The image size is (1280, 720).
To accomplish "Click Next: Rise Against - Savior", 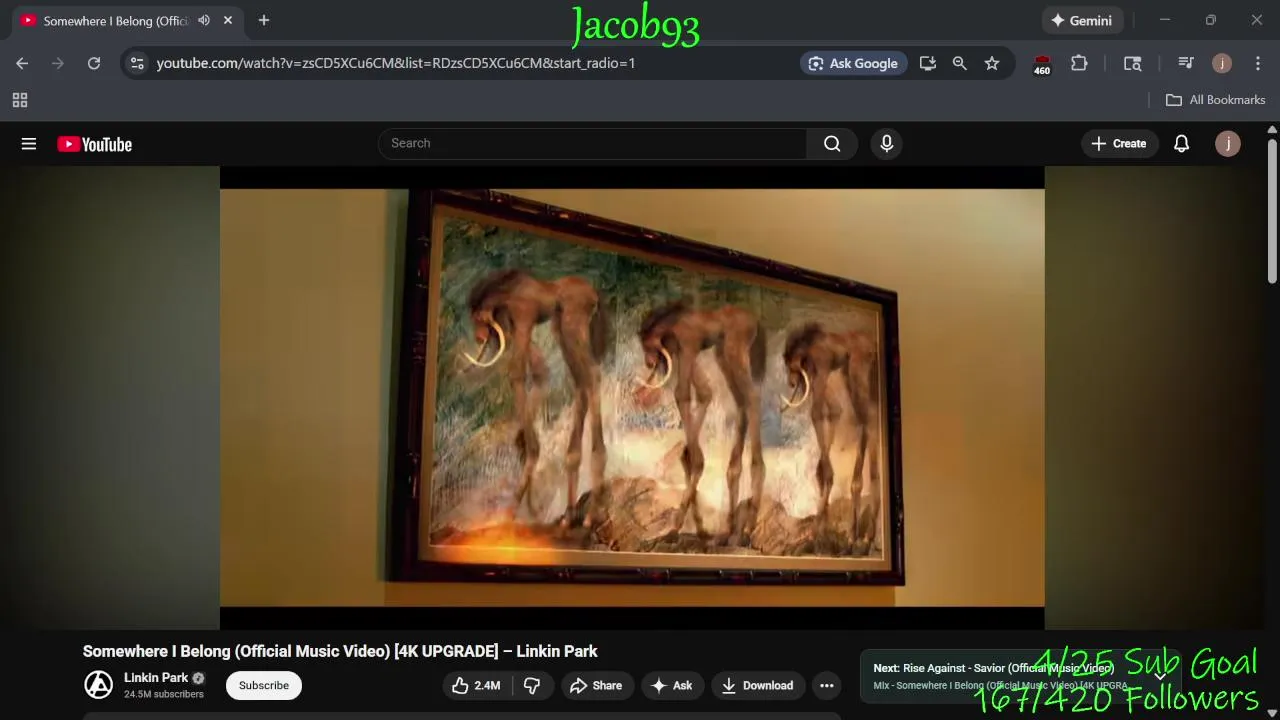I will tap(993, 668).
